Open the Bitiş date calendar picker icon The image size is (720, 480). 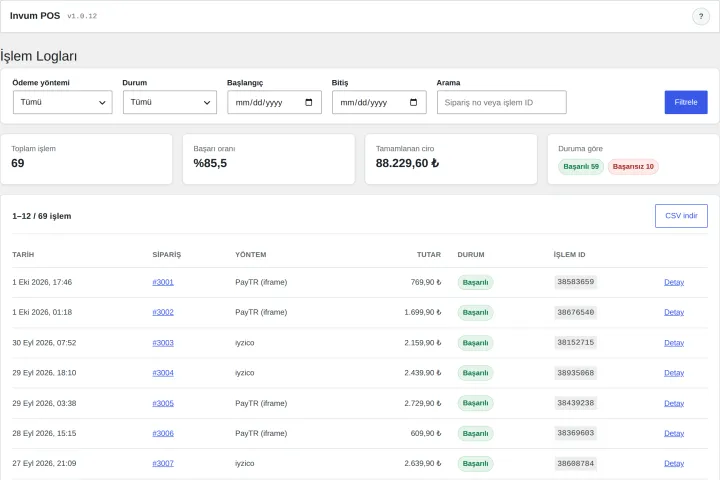coord(413,102)
